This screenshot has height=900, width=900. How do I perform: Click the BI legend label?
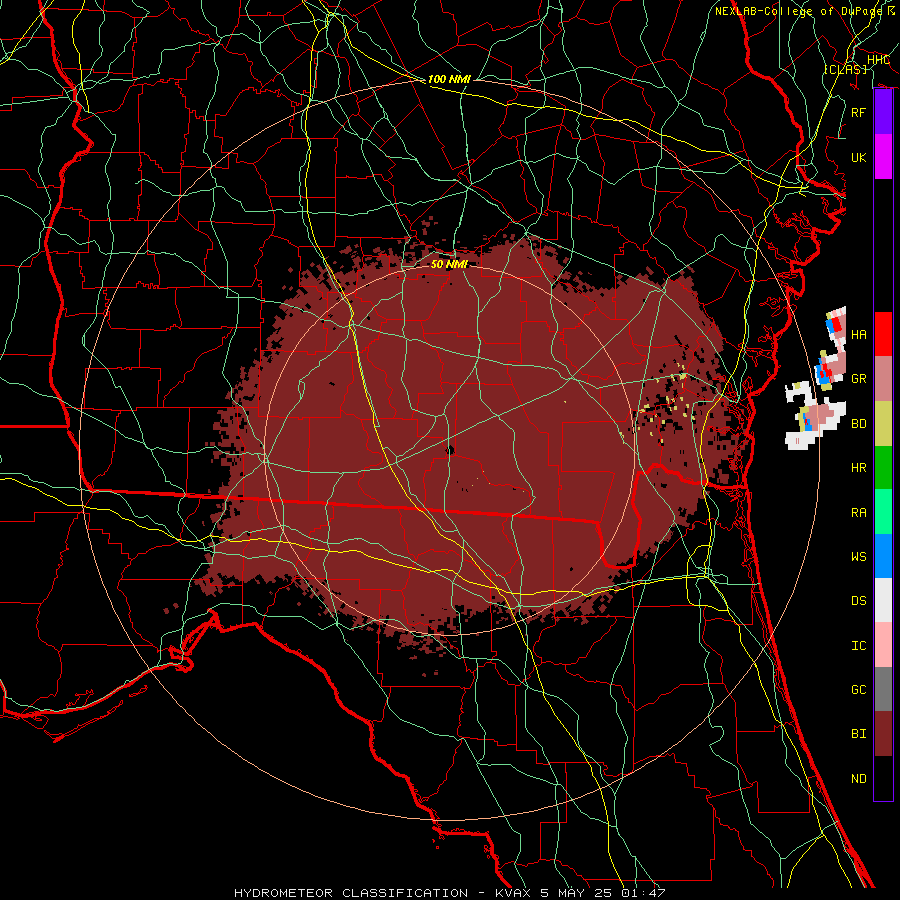859,734
